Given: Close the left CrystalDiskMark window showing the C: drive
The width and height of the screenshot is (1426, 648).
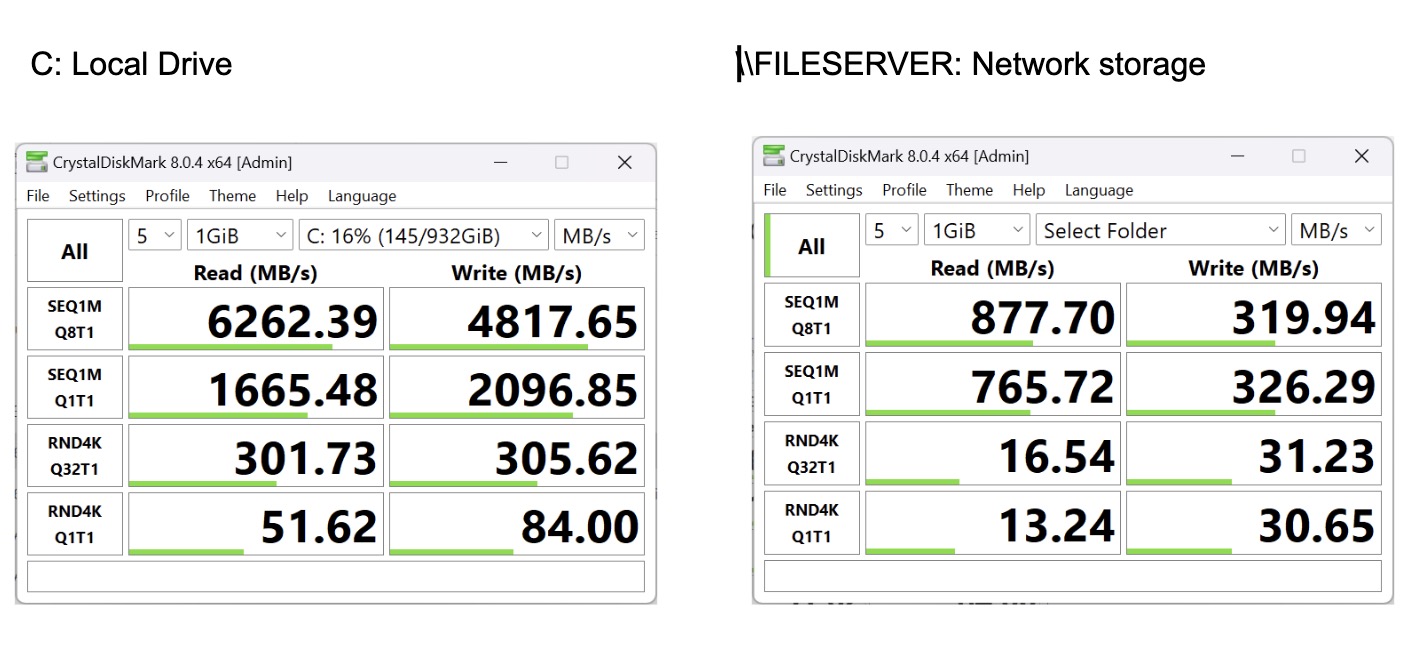Looking at the screenshot, I should tap(624, 162).
